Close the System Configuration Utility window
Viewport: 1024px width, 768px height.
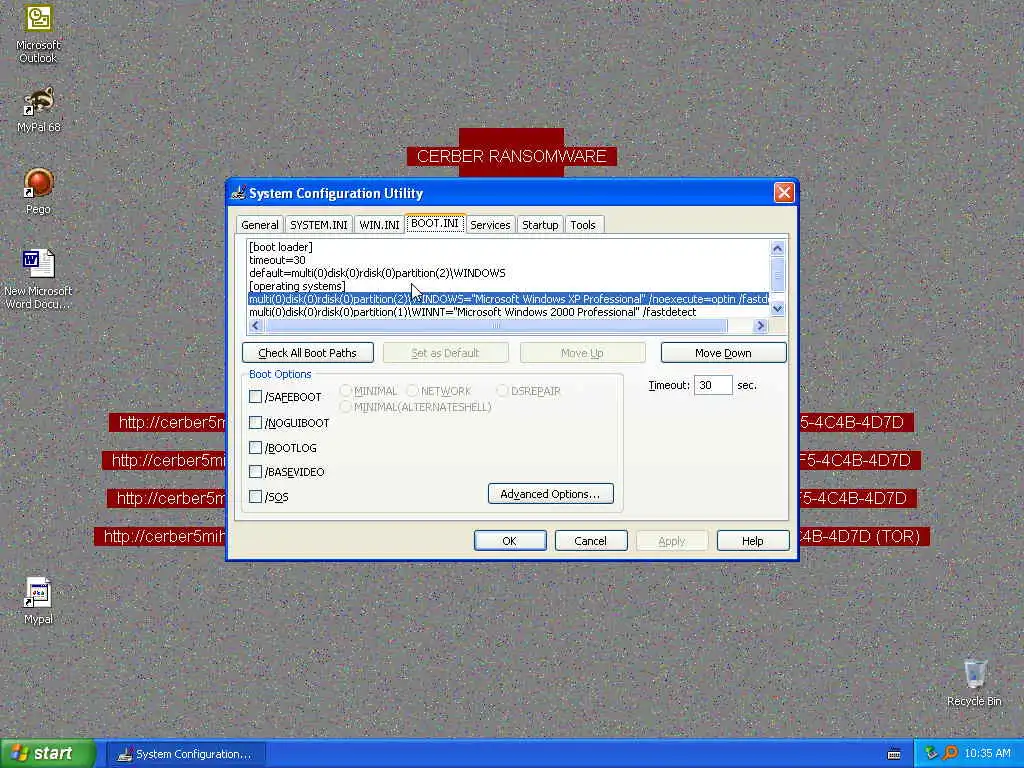point(784,193)
